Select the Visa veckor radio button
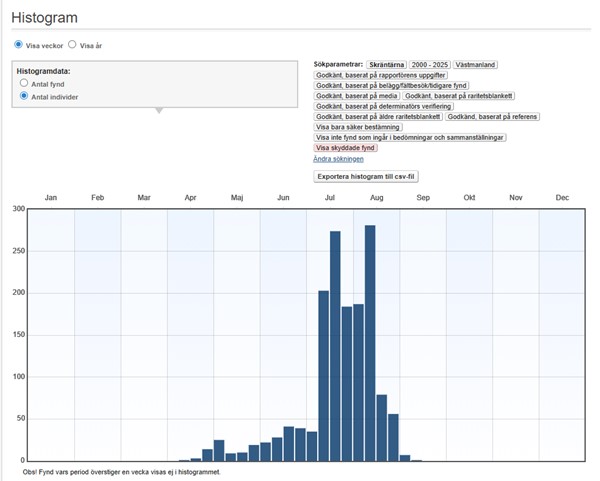Image resolution: width=600 pixels, height=481 pixels. (x=18, y=45)
